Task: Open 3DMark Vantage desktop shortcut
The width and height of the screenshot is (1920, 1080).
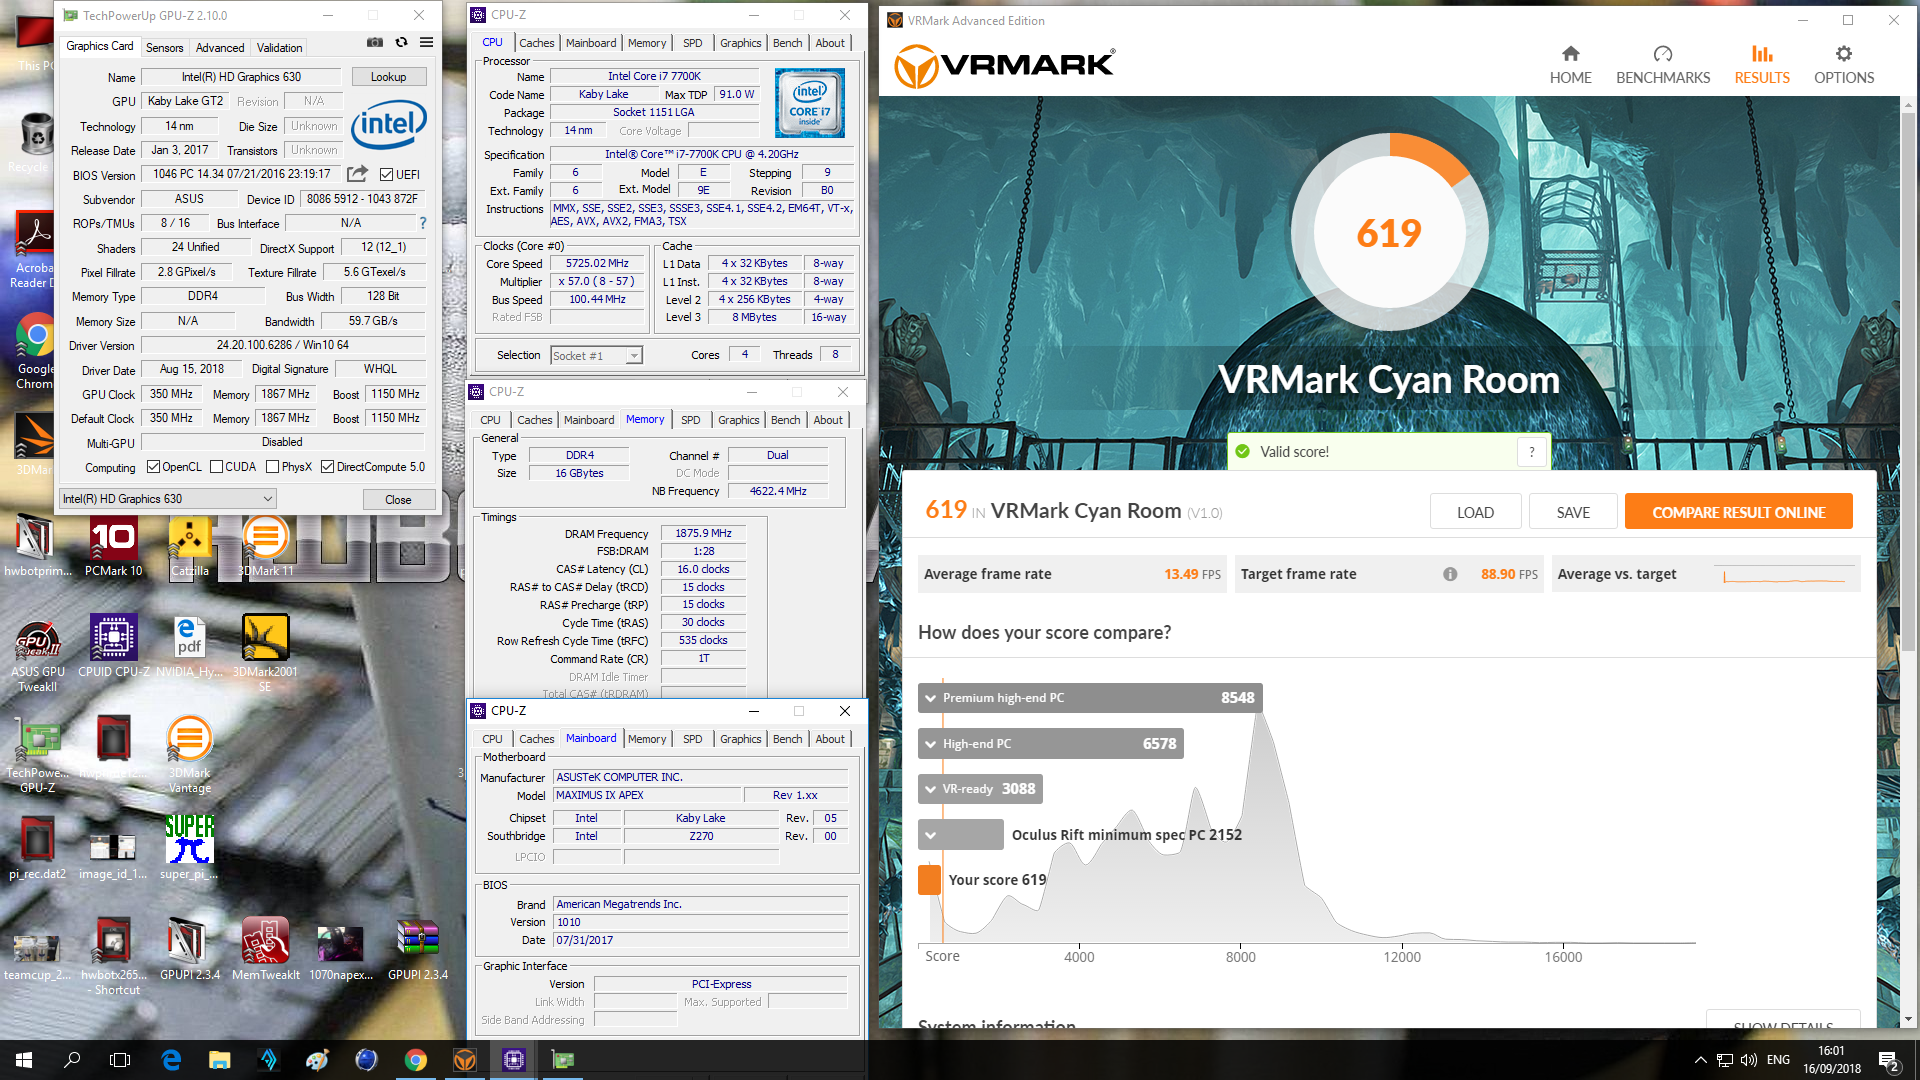Action: coord(189,755)
